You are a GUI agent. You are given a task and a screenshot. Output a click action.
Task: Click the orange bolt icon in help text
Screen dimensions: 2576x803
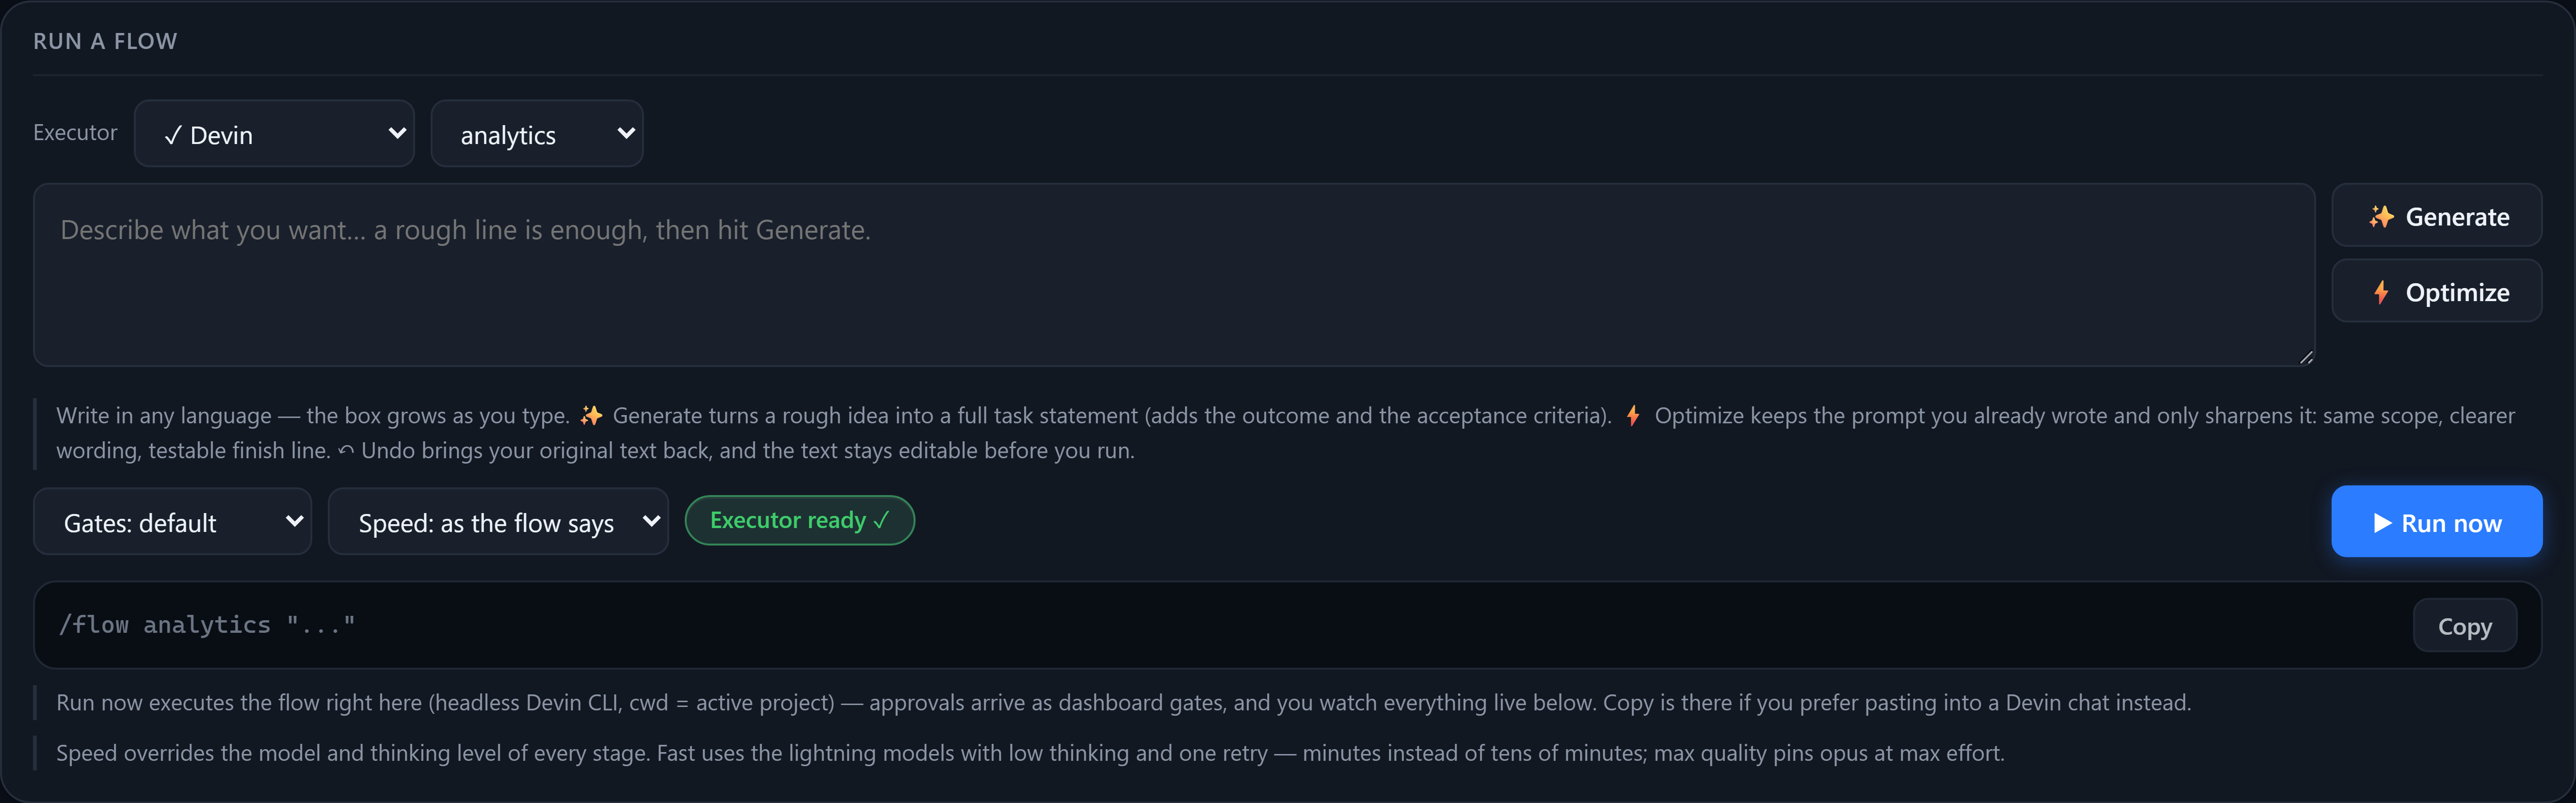[x=1633, y=415]
